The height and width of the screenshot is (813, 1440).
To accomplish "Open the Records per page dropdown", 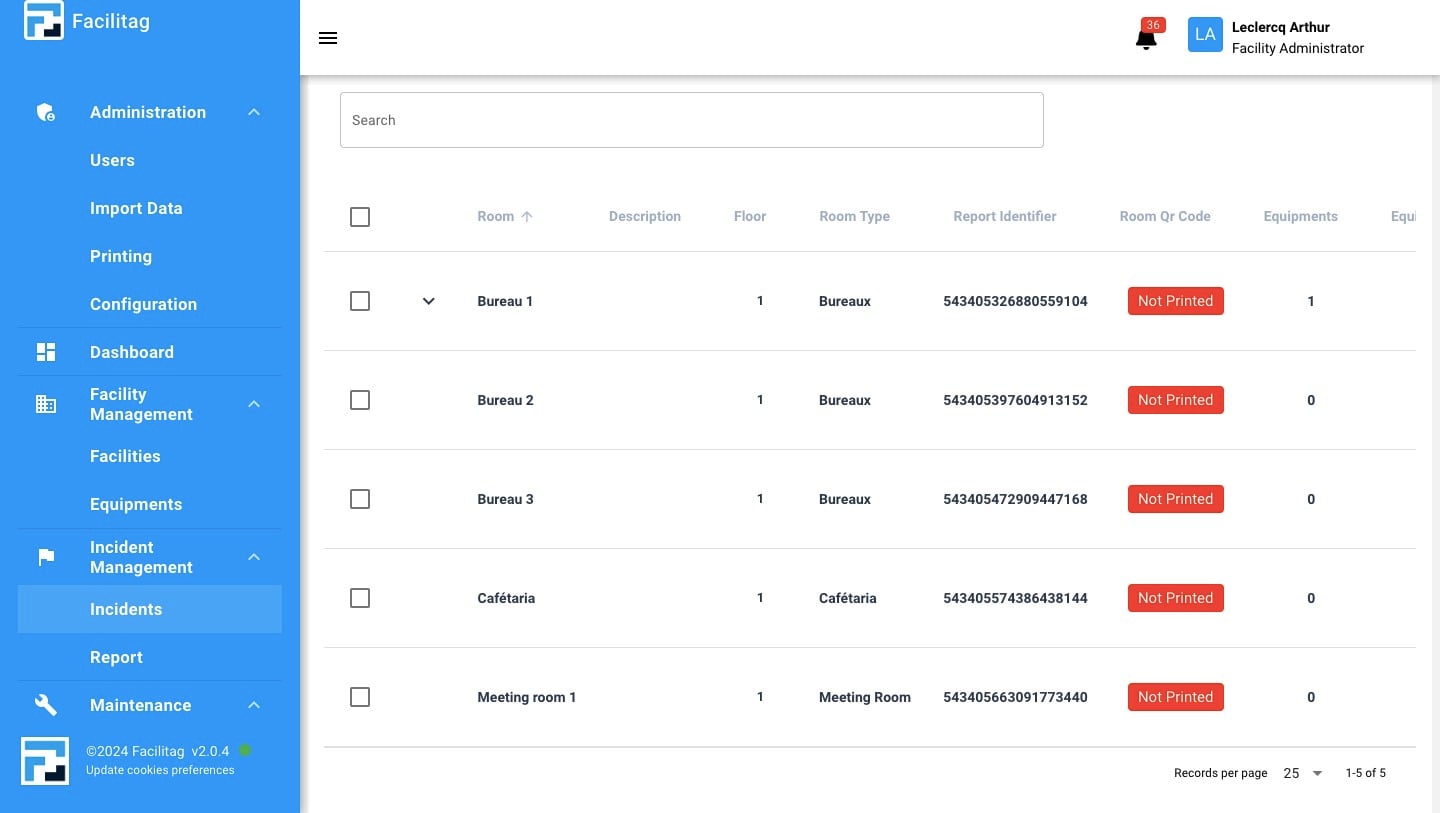I will coord(1303,773).
